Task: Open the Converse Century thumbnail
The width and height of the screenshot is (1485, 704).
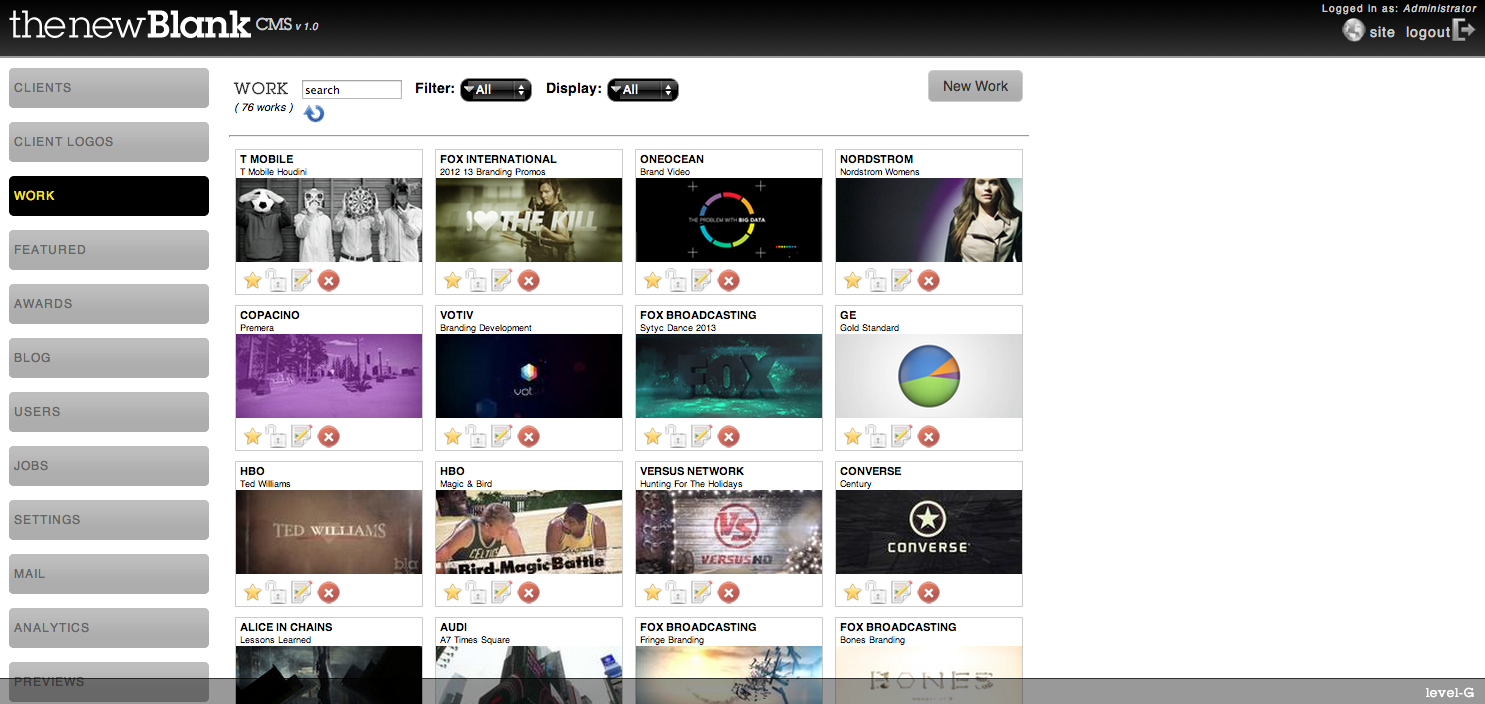Action: click(929, 532)
